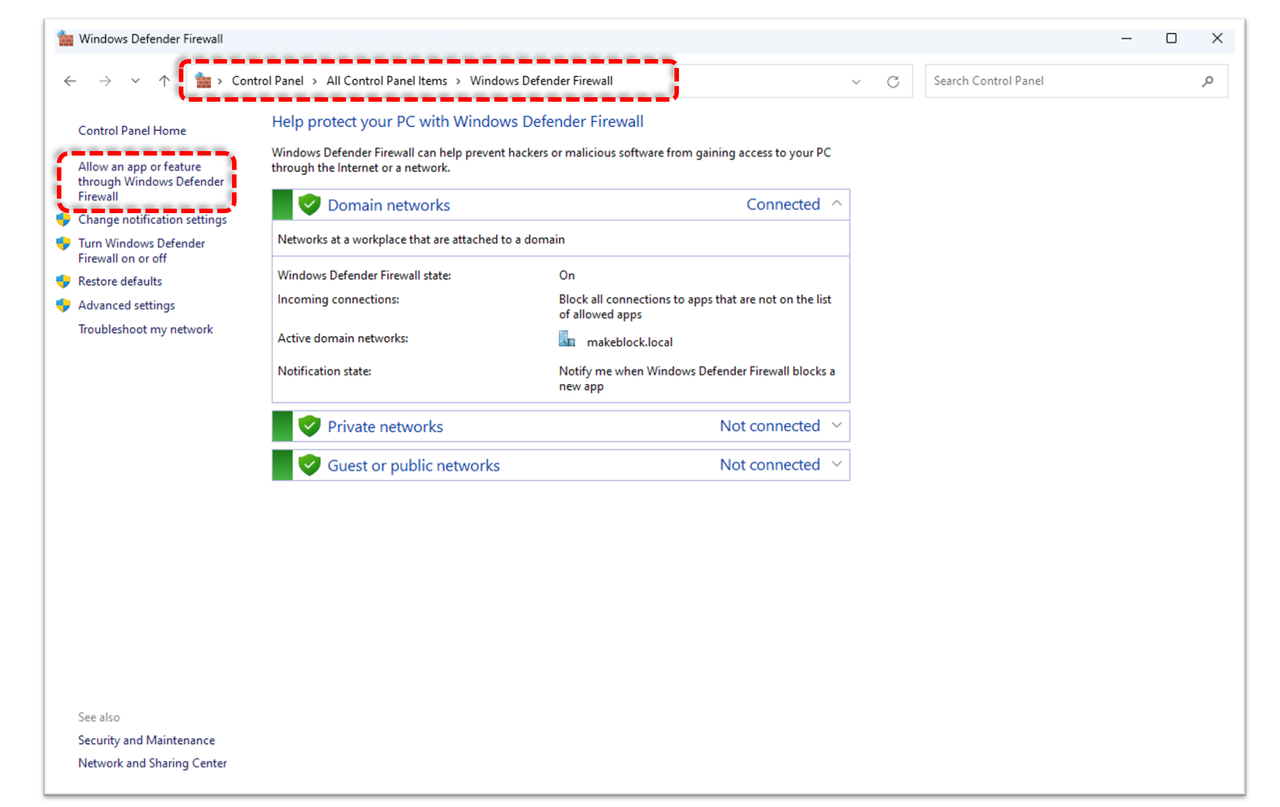This screenshot has width=1280, height=807.
Task: Click Windows Defender Firewall state label
Action: click(364, 275)
